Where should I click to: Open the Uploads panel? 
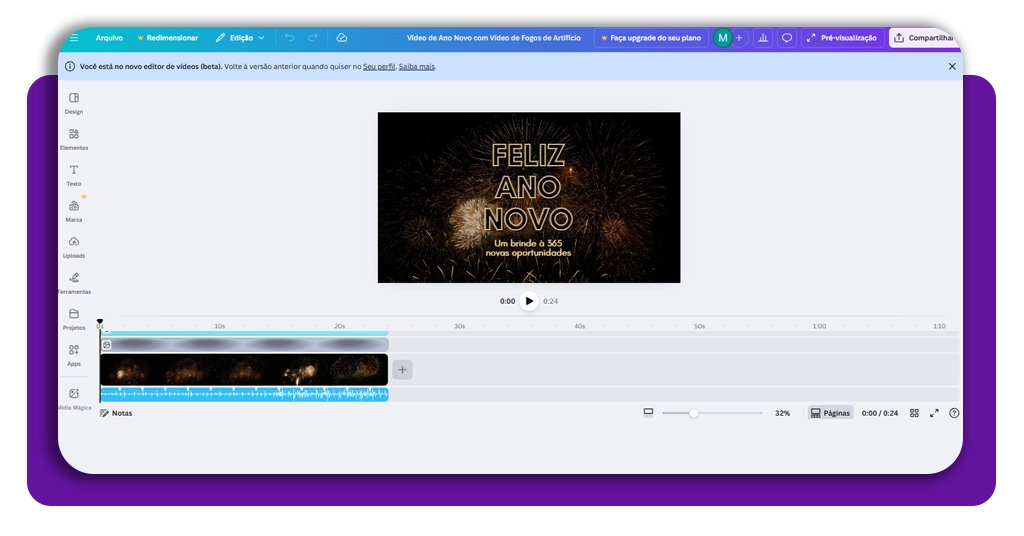point(74,246)
